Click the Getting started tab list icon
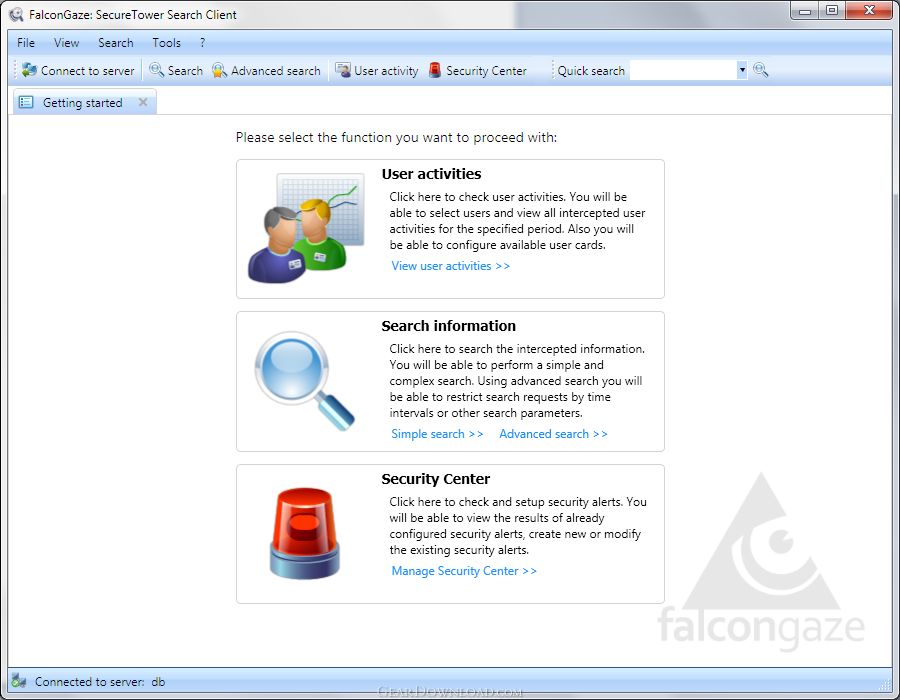 point(26,102)
